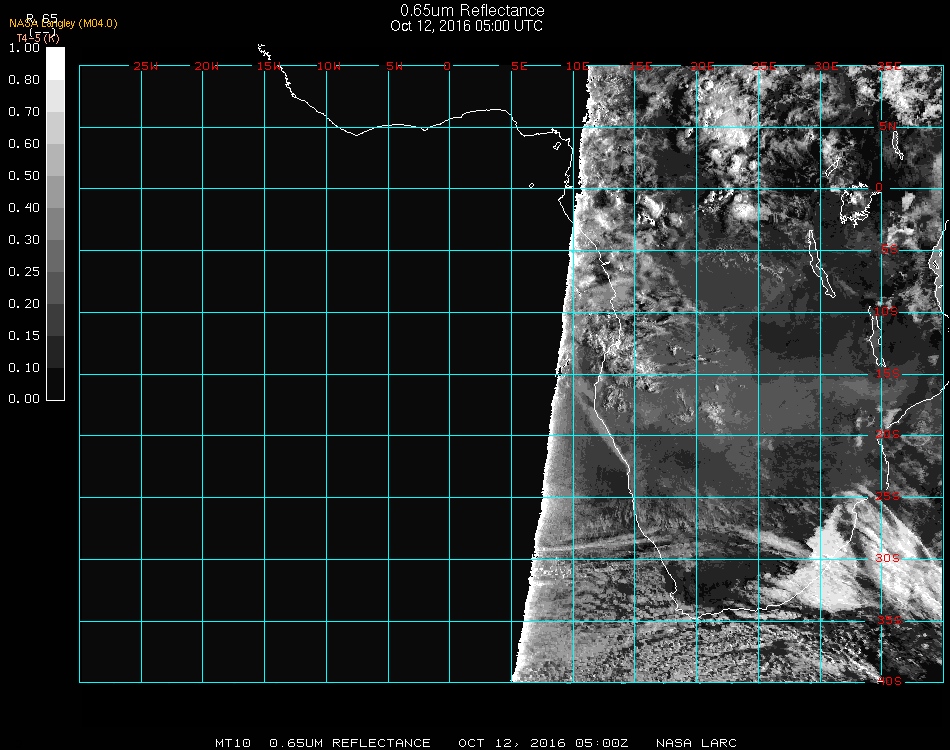950x750 pixels.
Task: Click the "MT10" text in the footer
Action: click(x=232, y=743)
